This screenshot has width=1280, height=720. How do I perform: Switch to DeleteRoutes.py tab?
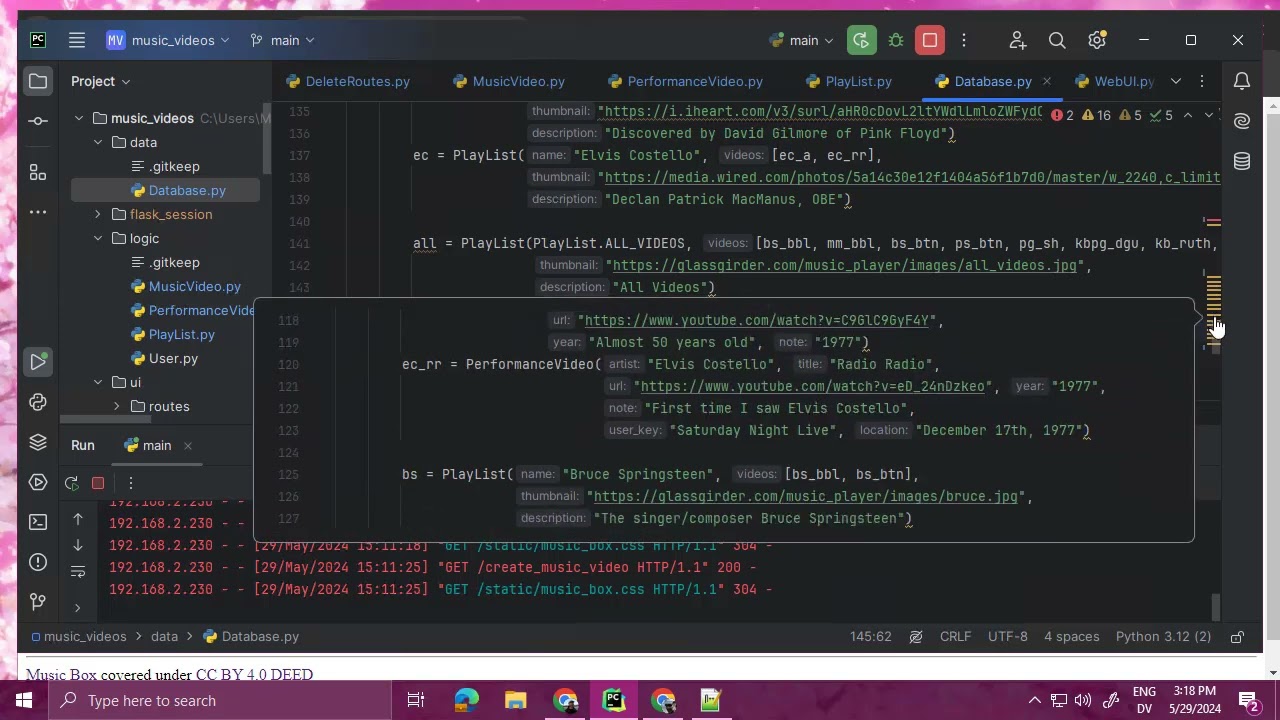(x=348, y=81)
